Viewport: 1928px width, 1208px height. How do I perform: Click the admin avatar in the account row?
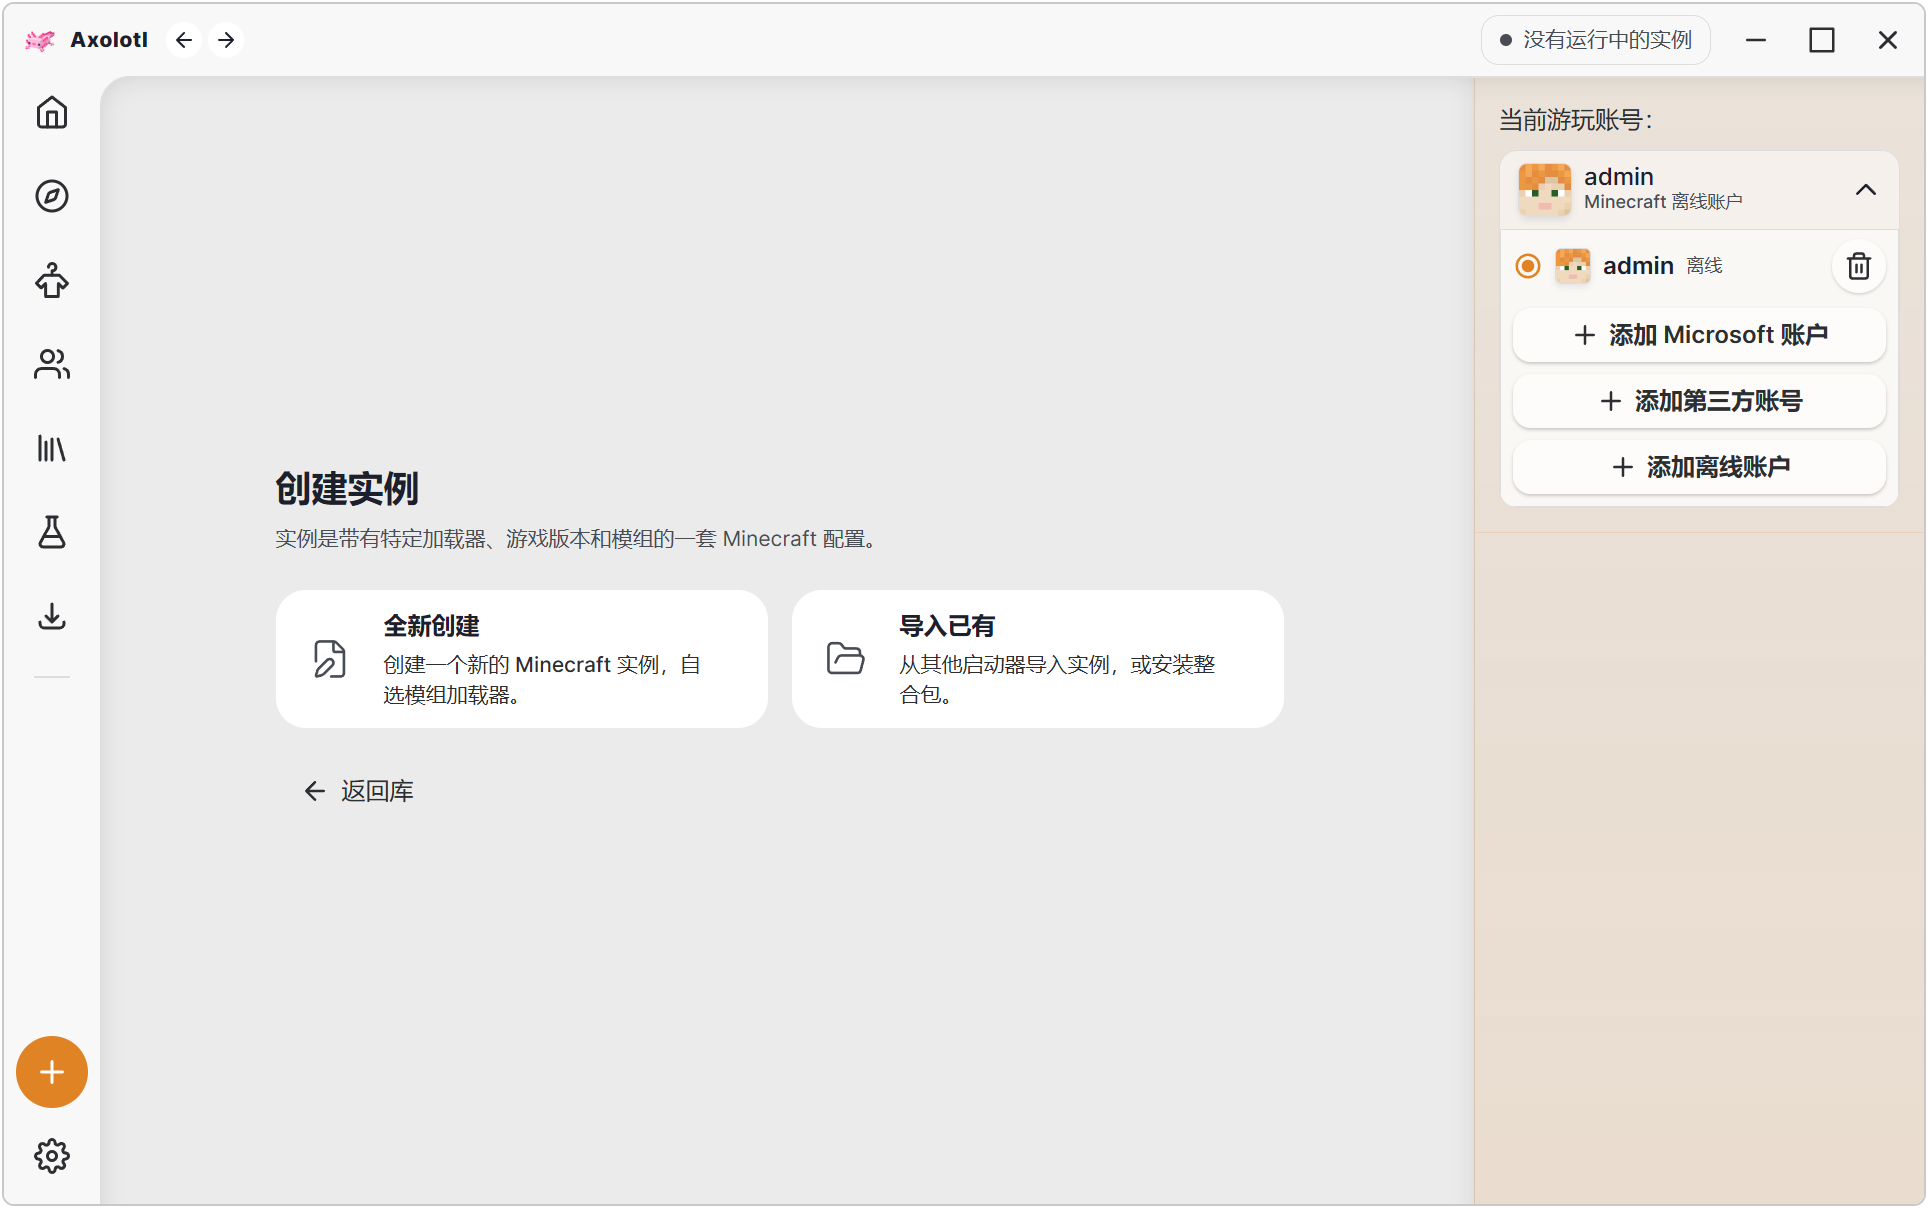[x=1573, y=266]
